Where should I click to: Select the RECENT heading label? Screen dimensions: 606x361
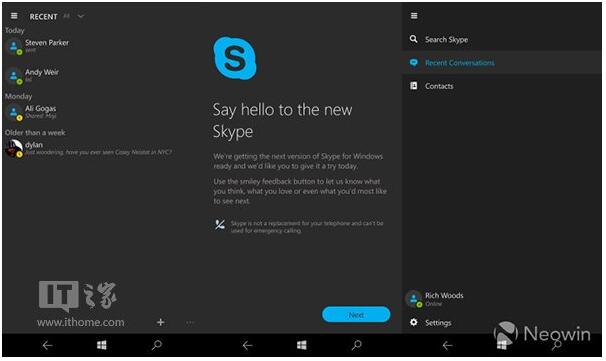[x=43, y=17]
